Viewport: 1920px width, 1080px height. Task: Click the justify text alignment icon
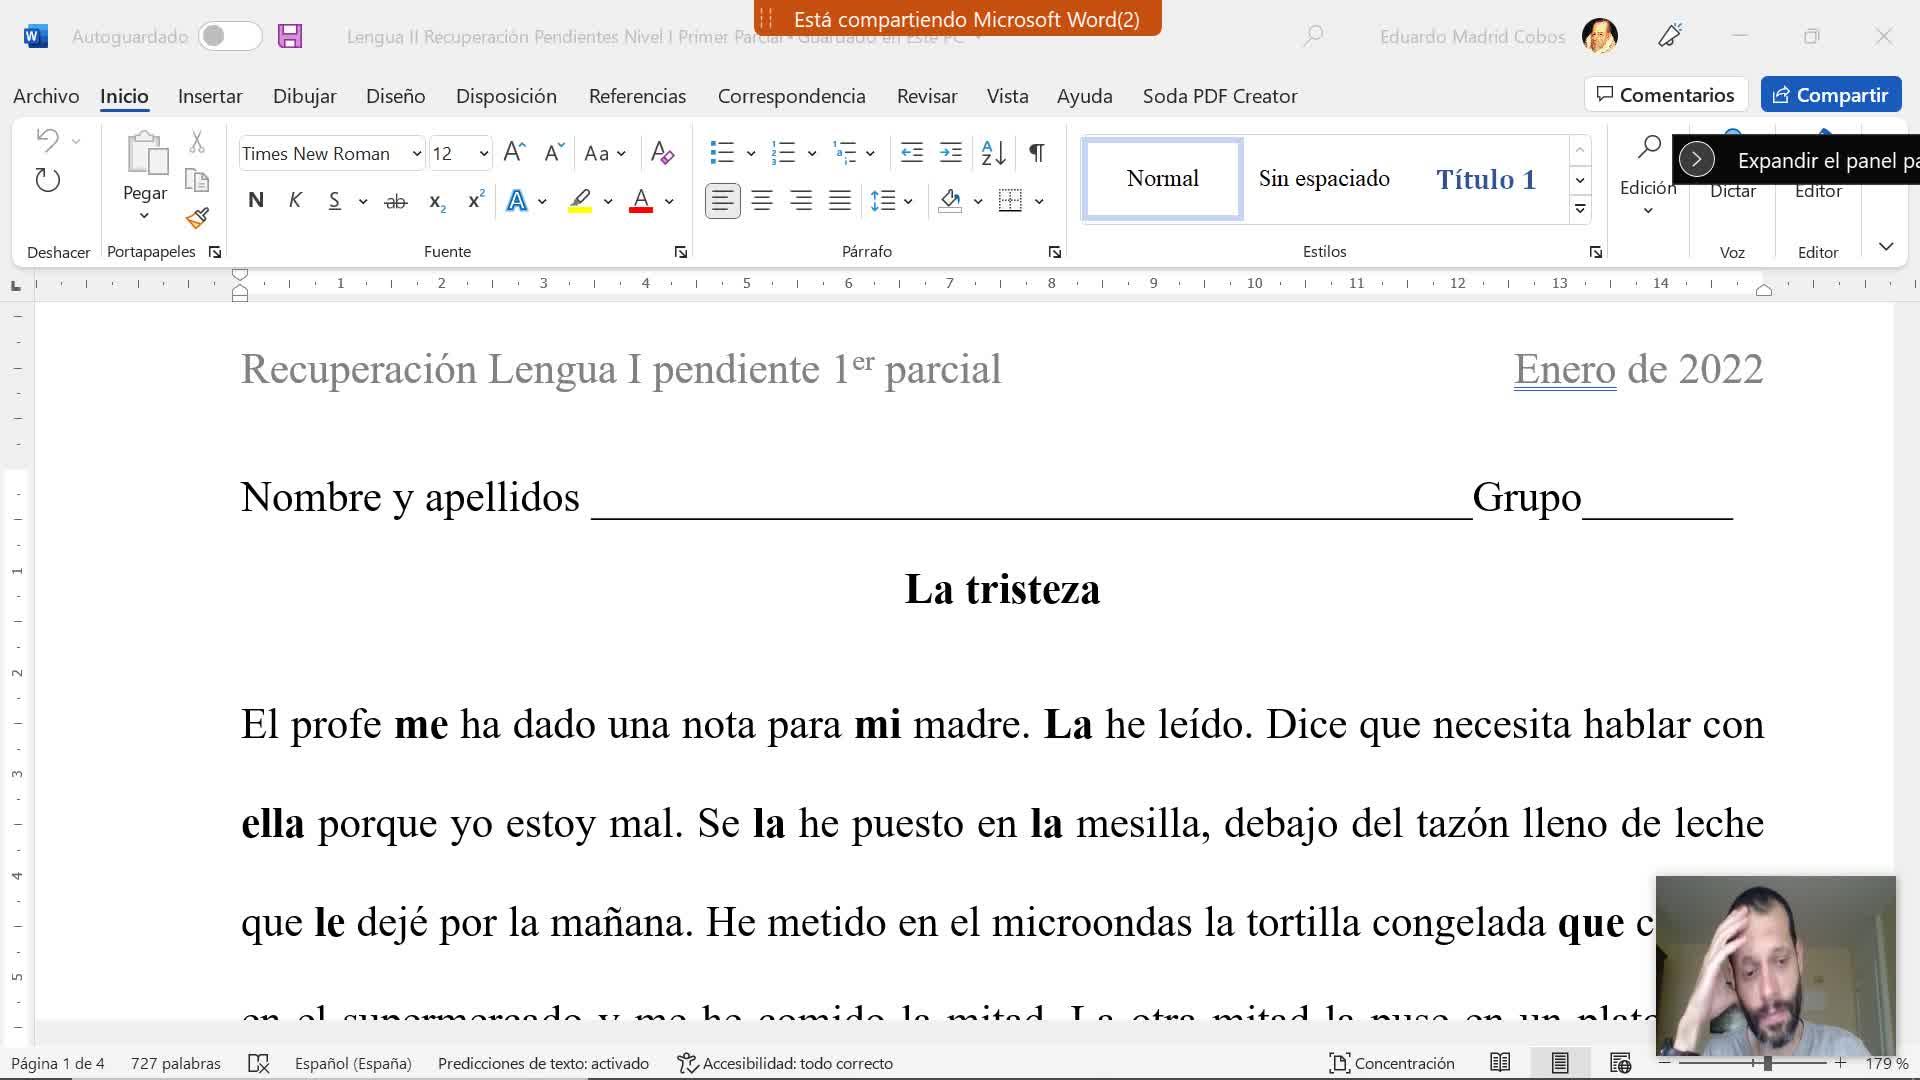click(840, 201)
